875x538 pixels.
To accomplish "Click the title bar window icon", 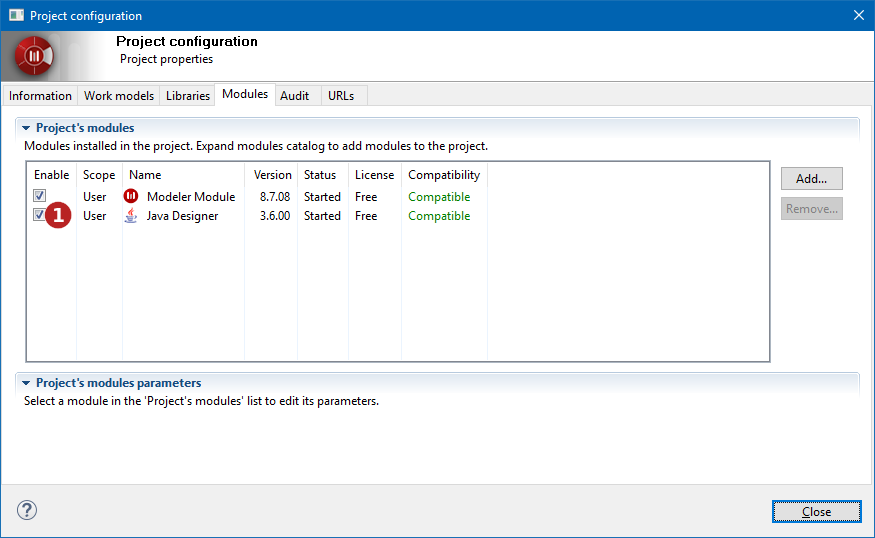I will tap(16, 15).
